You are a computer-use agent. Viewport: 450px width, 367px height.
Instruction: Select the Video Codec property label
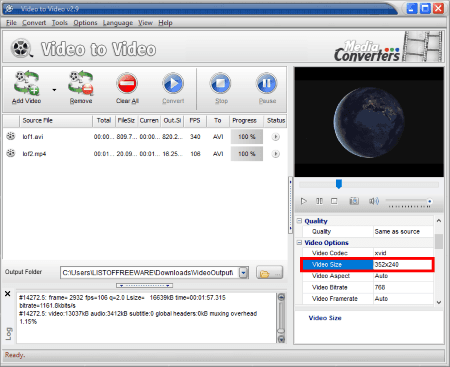pyautogui.click(x=338, y=253)
